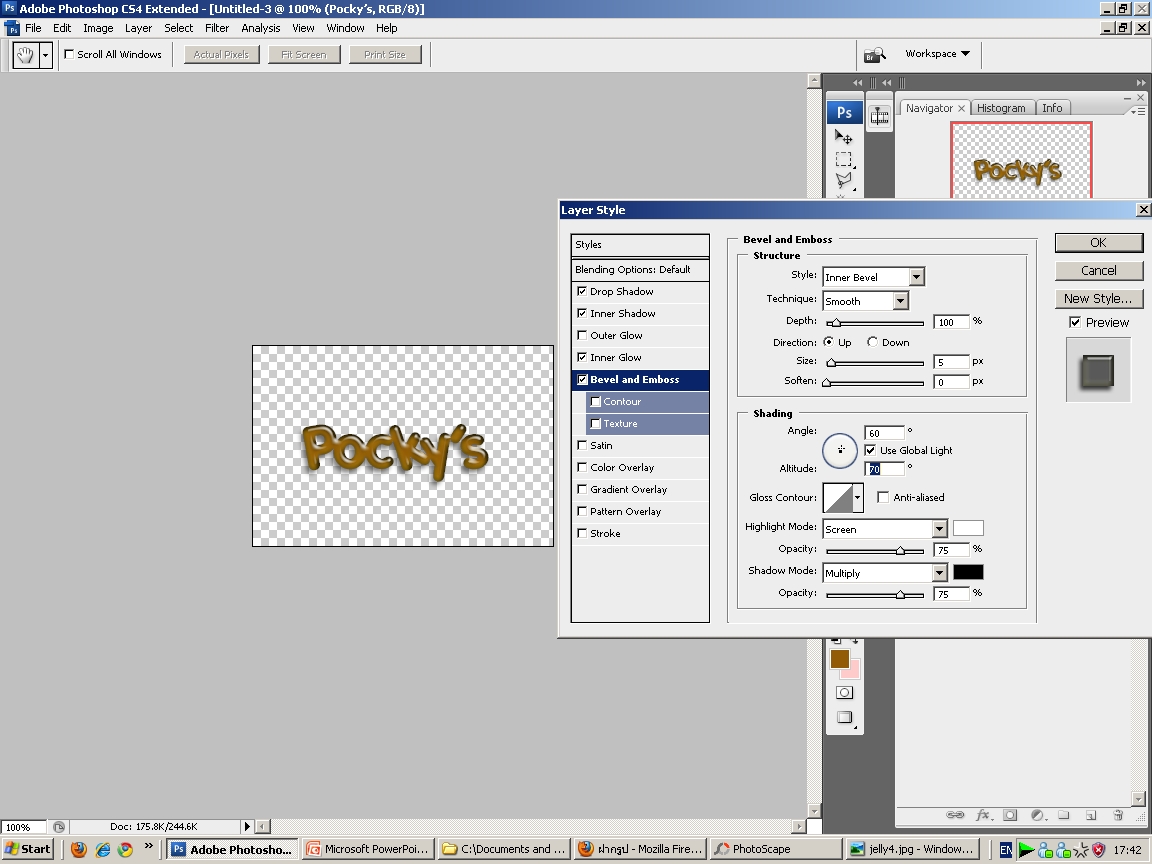Image resolution: width=1152 pixels, height=864 pixels.
Task: Toggle Use Global Light checkbox
Action: pos(870,450)
